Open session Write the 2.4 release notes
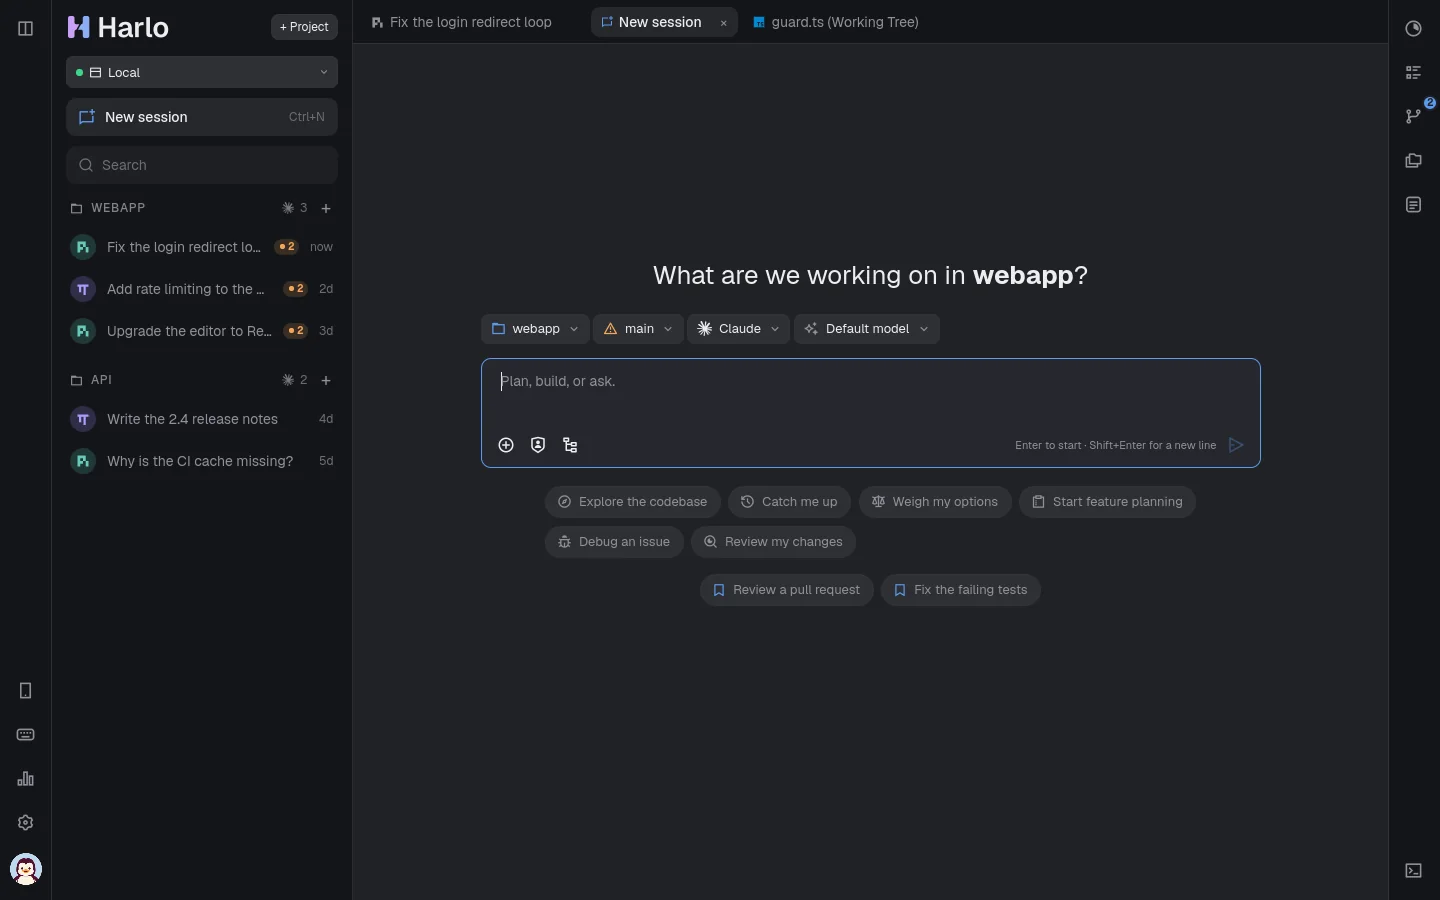The image size is (1440, 900). coord(202,419)
